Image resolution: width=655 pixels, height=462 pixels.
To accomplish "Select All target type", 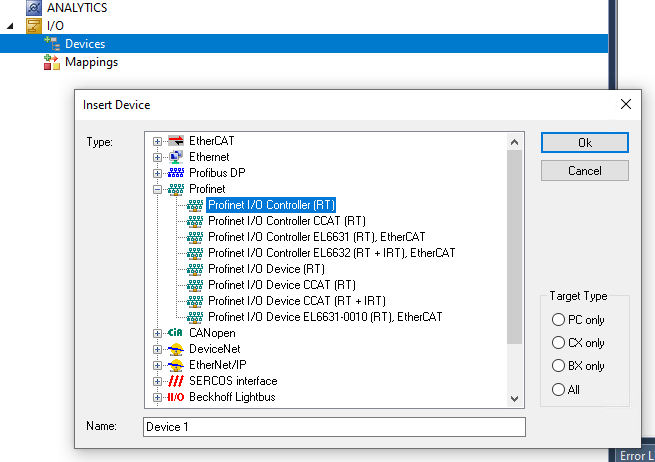I will coord(558,389).
